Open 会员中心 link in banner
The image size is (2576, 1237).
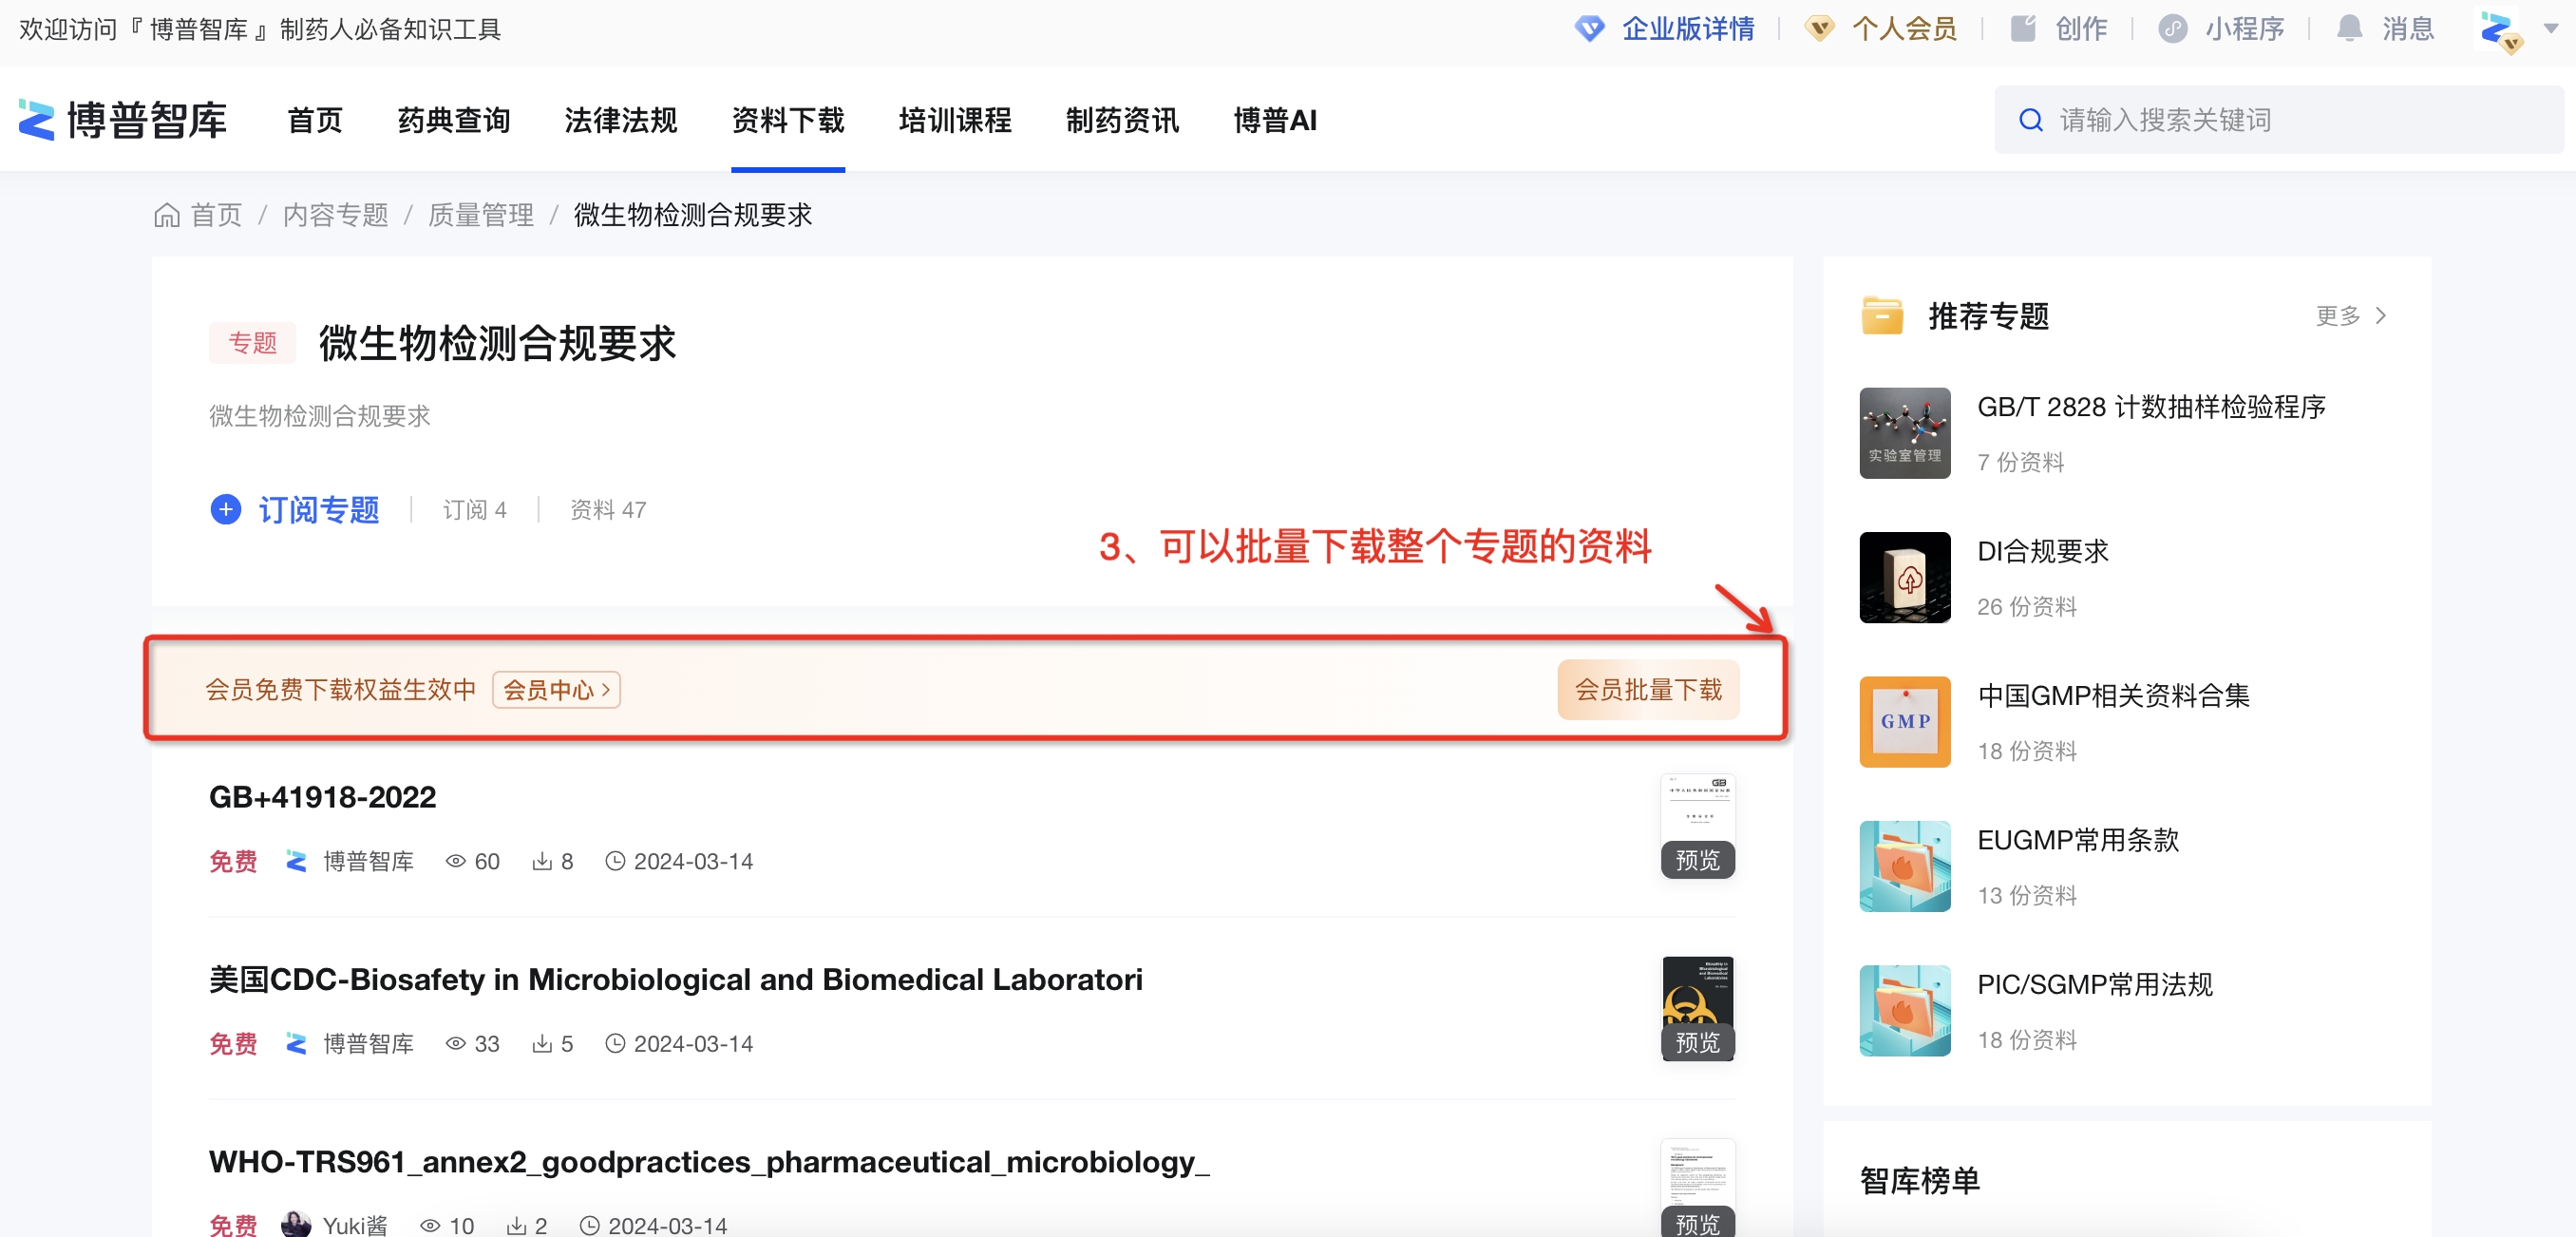click(556, 689)
